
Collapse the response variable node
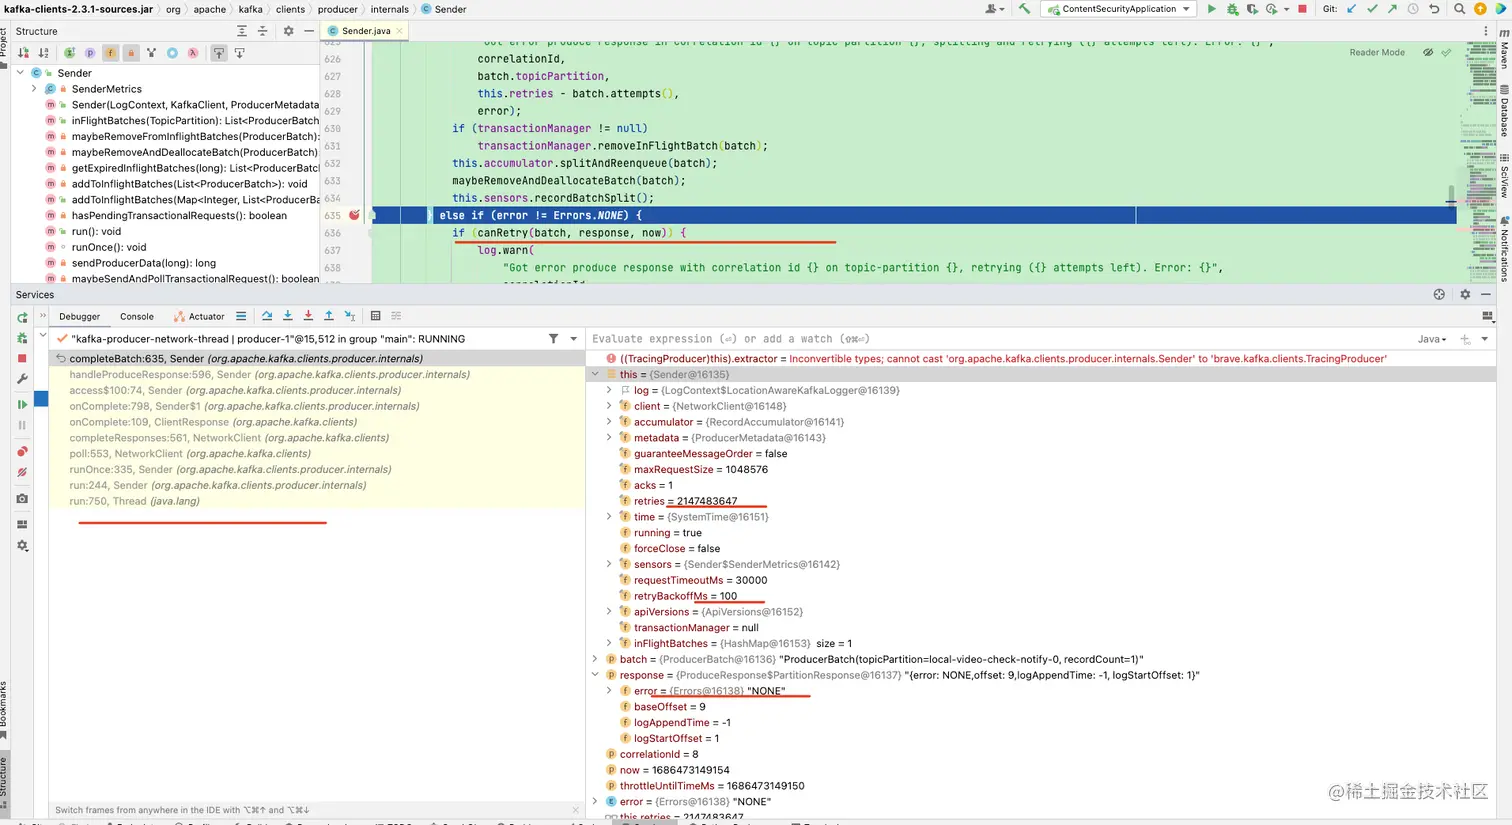(x=595, y=675)
